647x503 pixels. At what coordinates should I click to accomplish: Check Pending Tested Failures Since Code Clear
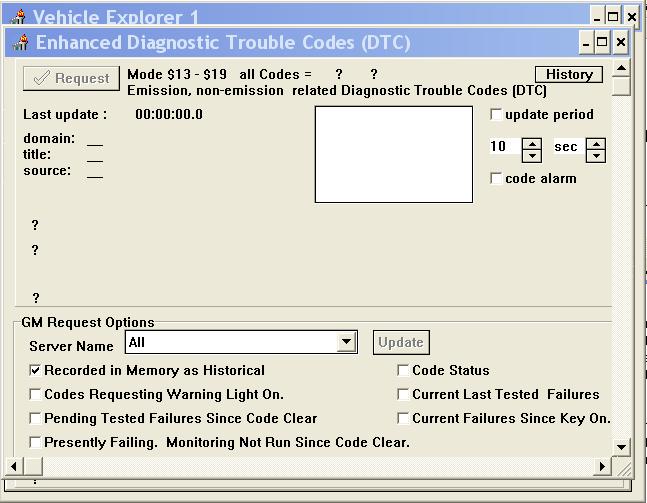[x=36, y=419]
